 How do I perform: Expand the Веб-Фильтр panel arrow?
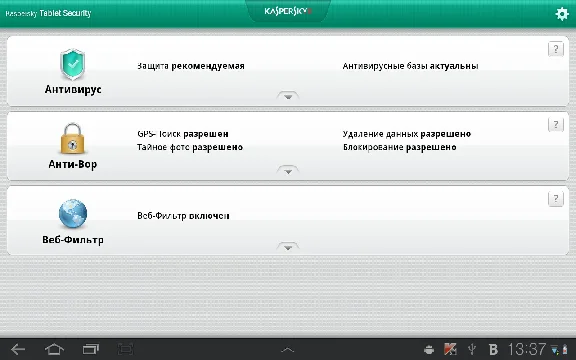(x=288, y=247)
